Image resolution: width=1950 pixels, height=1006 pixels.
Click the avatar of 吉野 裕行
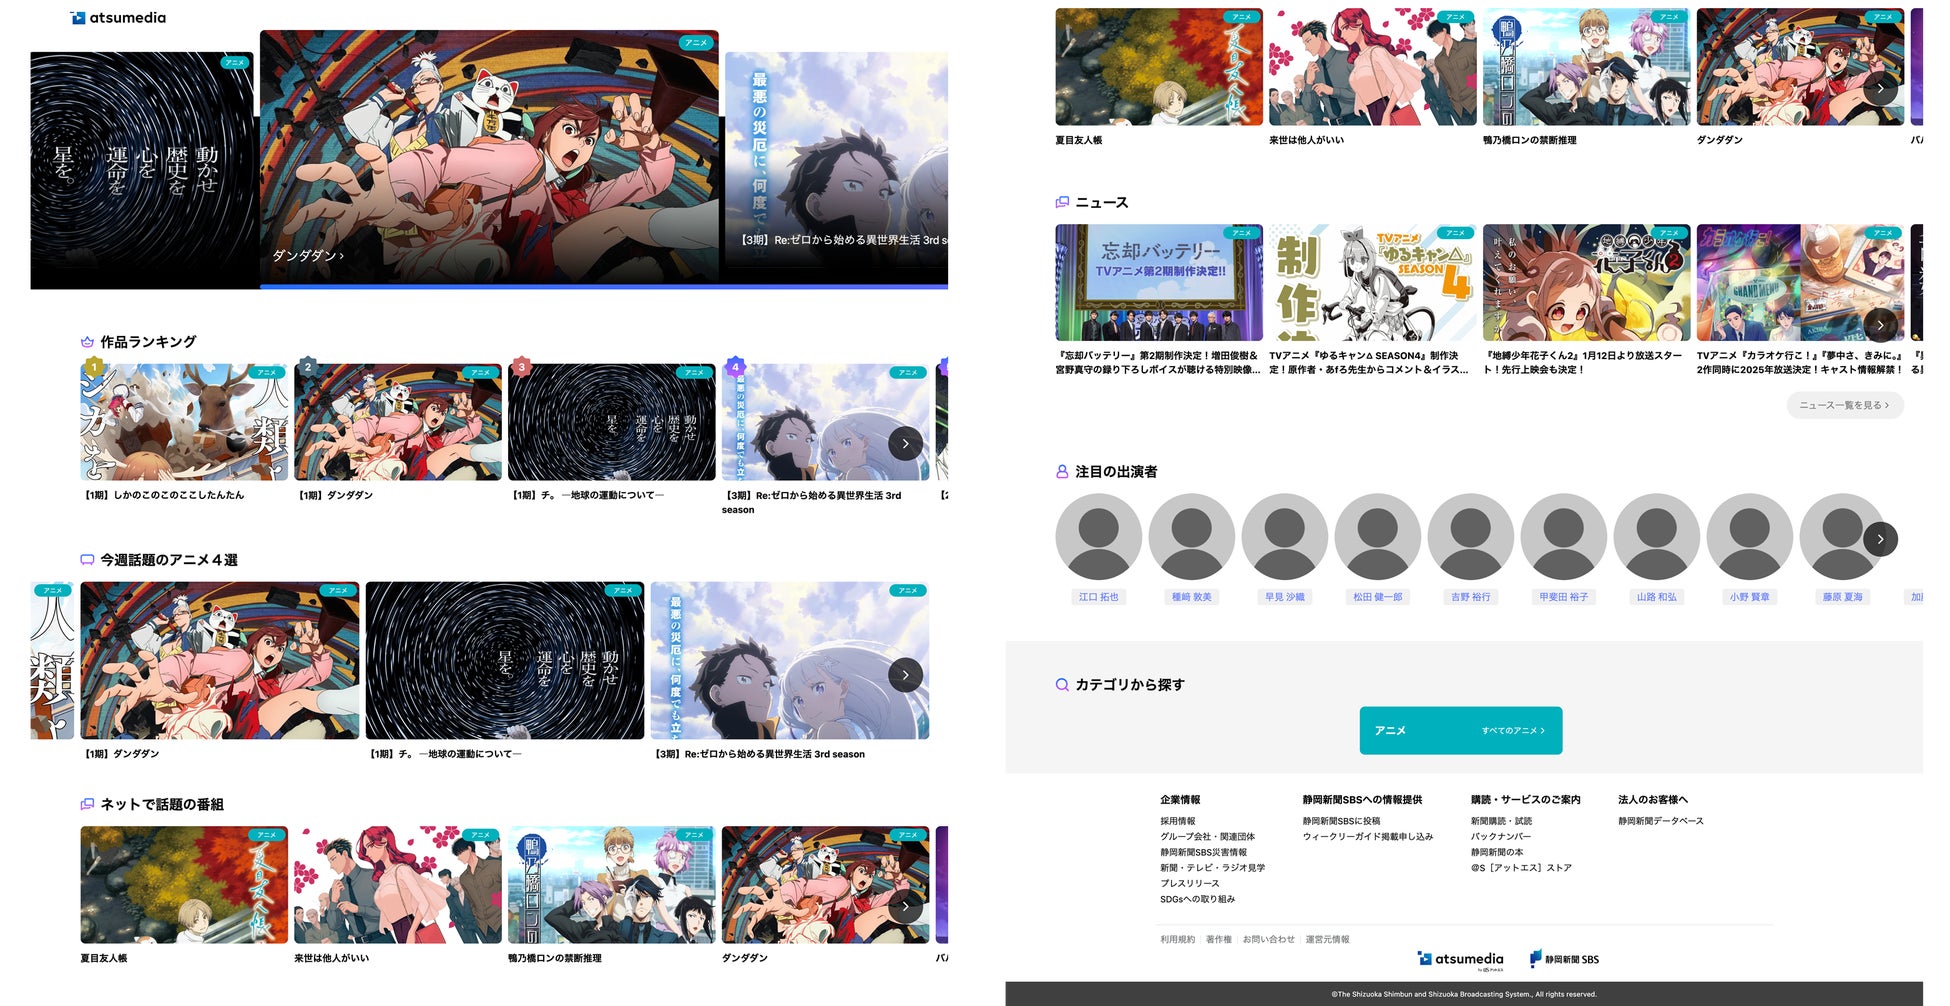click(1470, 537)
